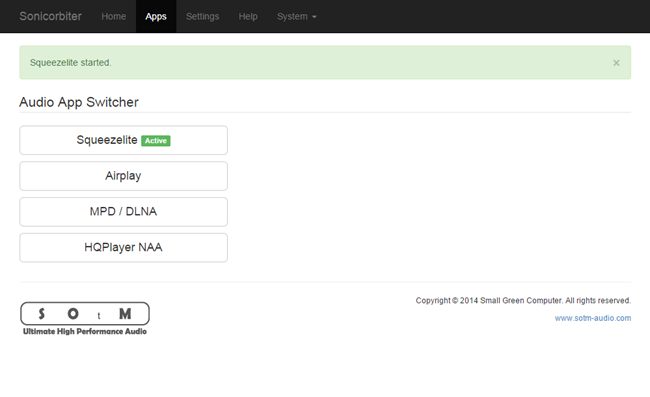Viewport: 650px width, 397px height.
Task: Switch to the Airplay app
Action: (x=124, y=176)
